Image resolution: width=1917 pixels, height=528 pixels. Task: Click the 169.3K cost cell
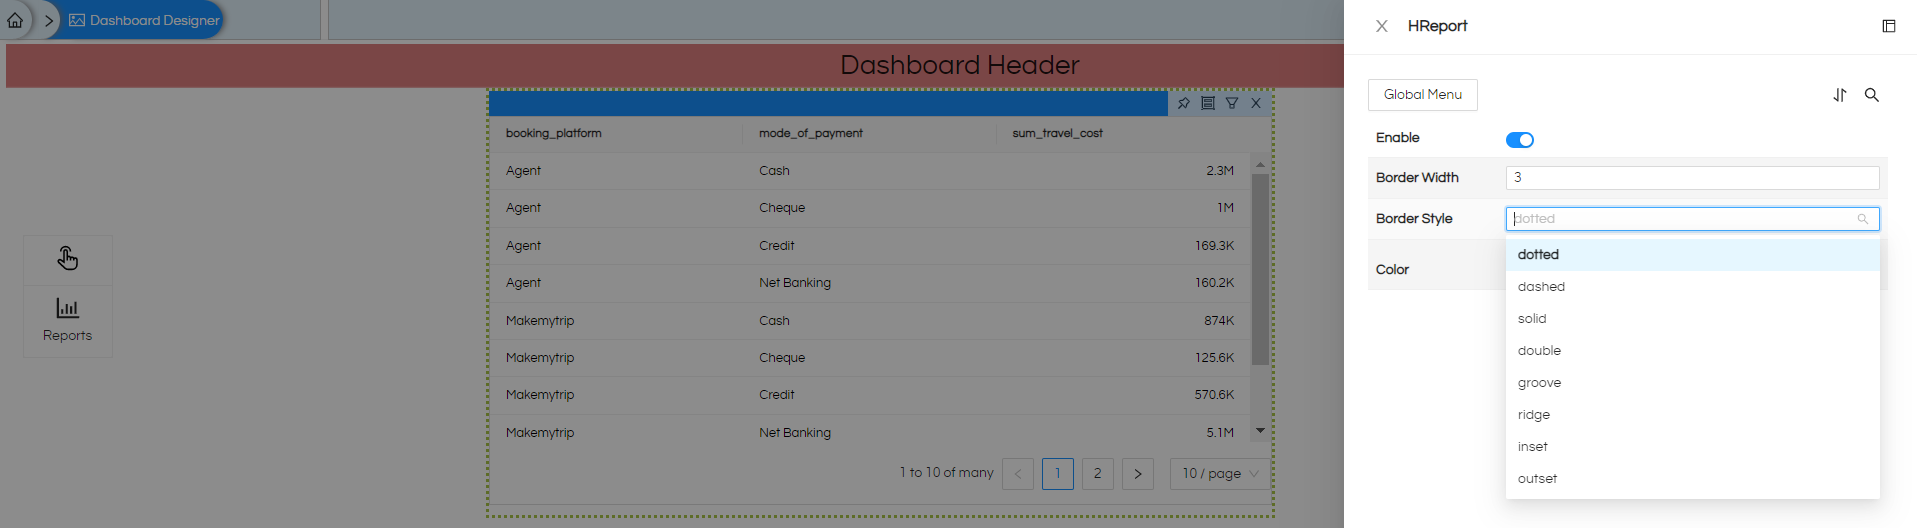tap(1215, 246)
